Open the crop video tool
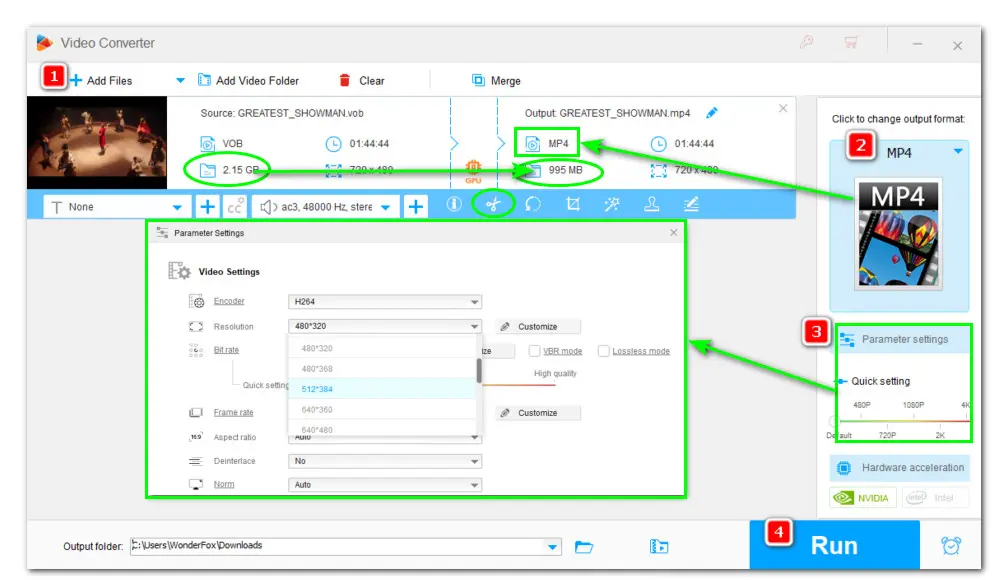This screenshot has height=580, width=1000. click(573, 205)
